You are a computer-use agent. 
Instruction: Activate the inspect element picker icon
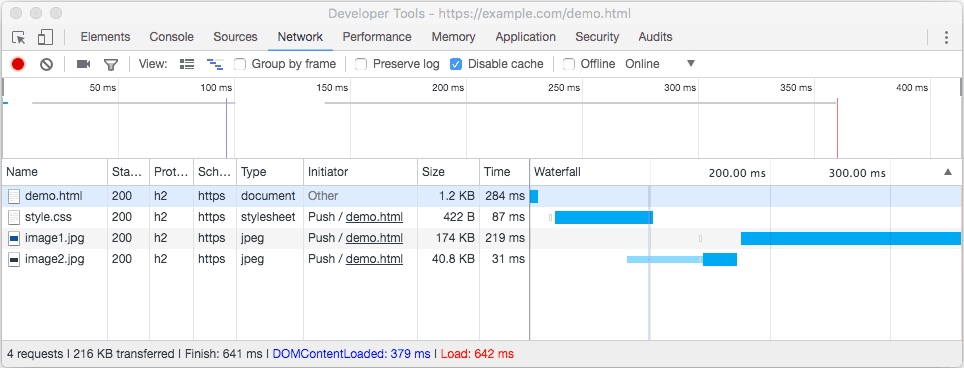point(18,37)
